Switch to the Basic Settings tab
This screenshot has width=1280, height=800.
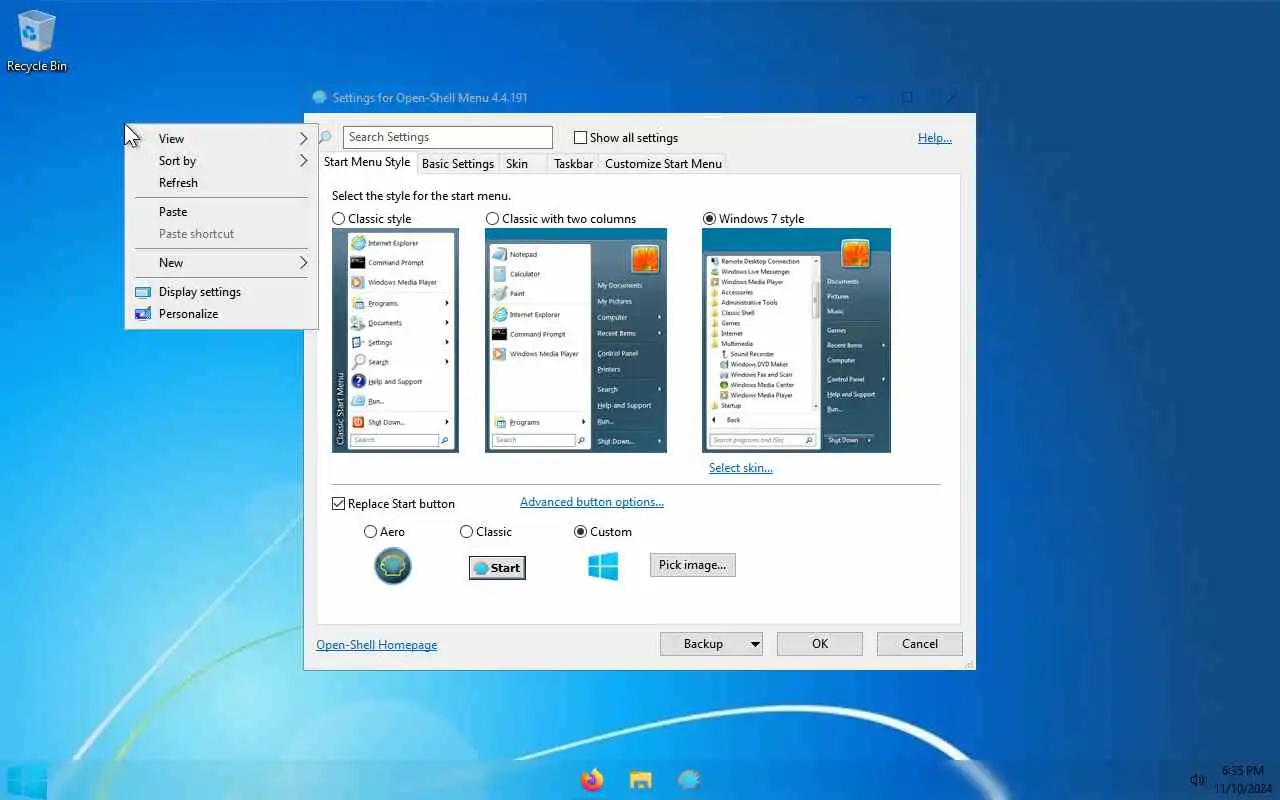coord(458,164)
